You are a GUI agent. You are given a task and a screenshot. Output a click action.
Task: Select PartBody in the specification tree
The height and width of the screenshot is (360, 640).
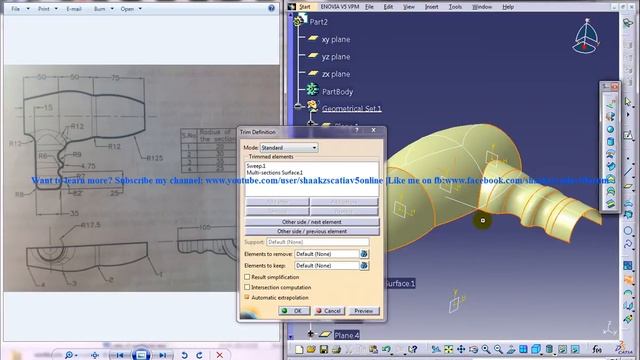pyautogui.click(x=337, y=91)
